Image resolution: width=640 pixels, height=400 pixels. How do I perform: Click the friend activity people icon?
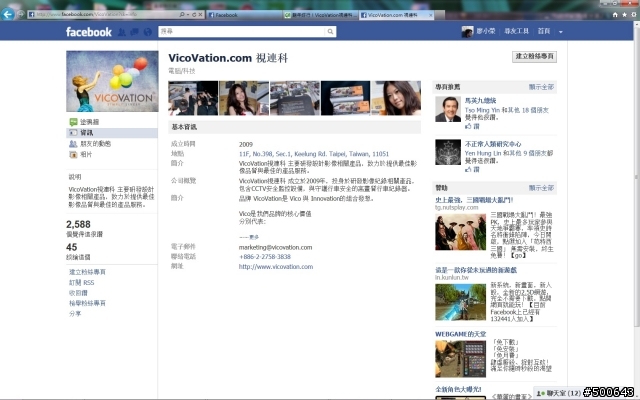[x=73, y=144]
